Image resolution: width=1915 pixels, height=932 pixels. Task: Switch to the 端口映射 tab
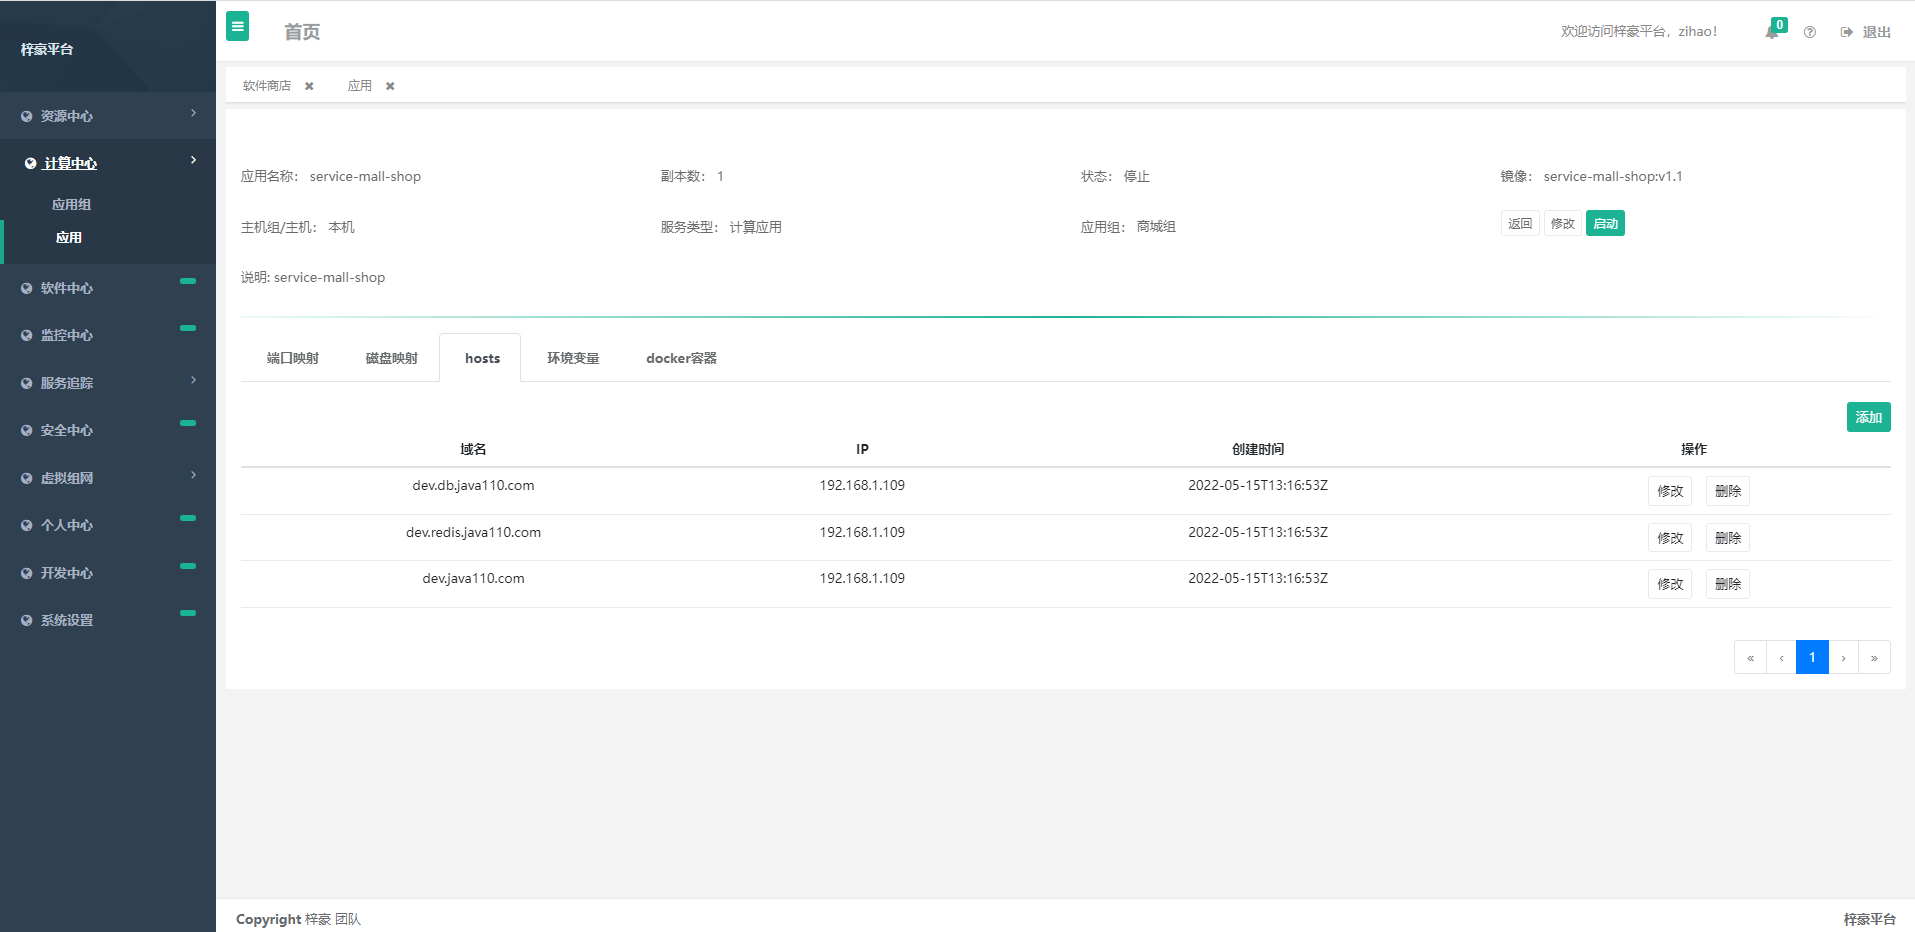point(292,358)
